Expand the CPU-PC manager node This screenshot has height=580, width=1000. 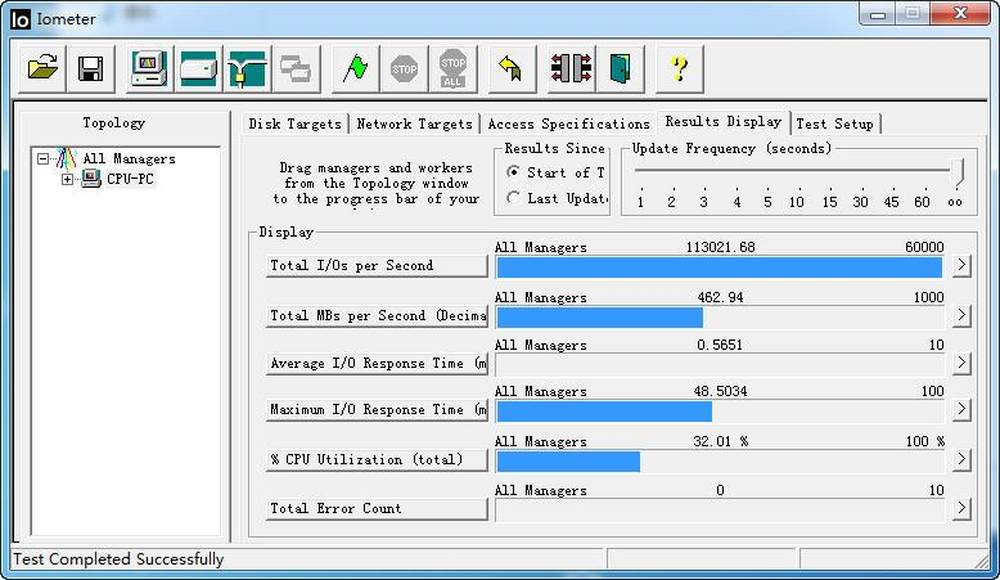tap(67, 179)
